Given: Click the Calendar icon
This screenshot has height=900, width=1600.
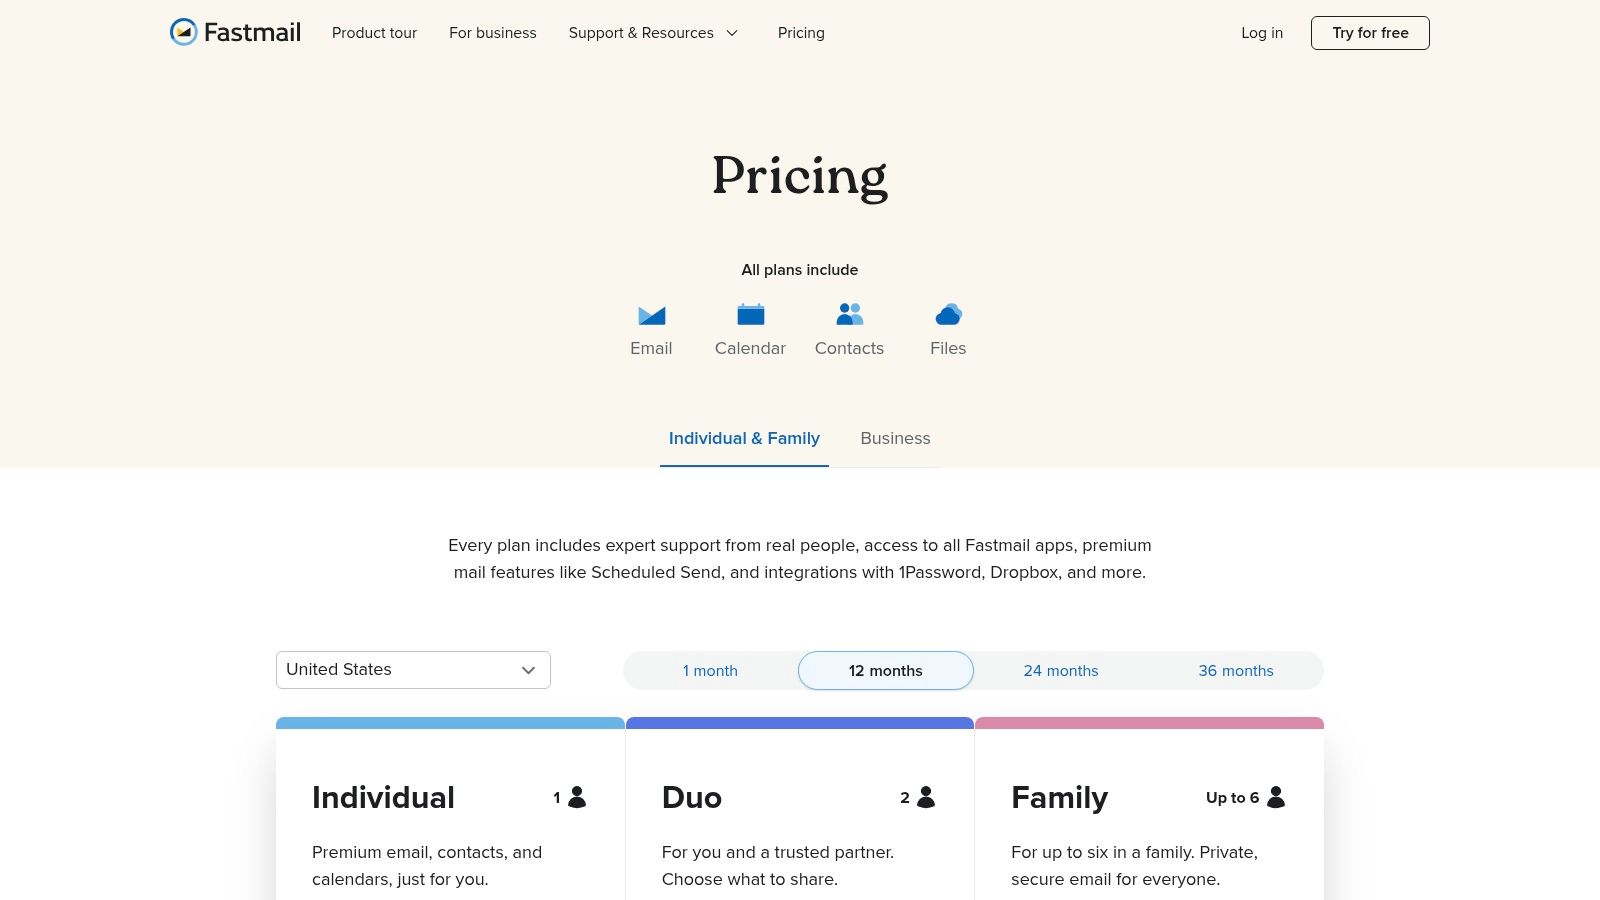Looking at the screenshot, I should 750,314.
